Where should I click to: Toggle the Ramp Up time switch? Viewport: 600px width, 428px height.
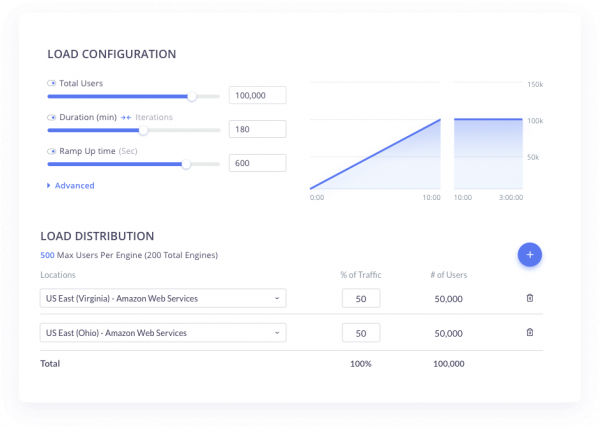52,151
